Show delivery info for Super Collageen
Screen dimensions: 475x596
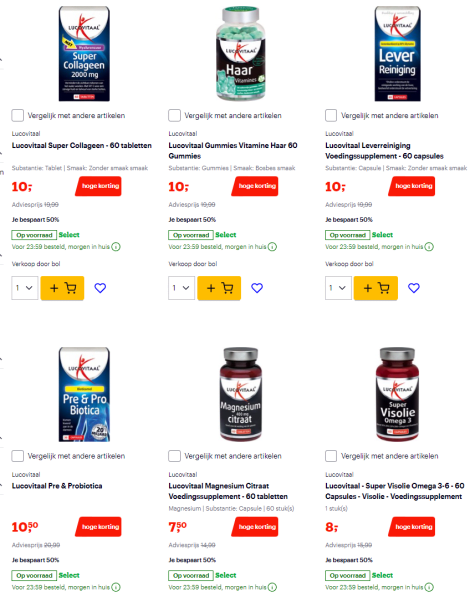[x=116, y=247]
